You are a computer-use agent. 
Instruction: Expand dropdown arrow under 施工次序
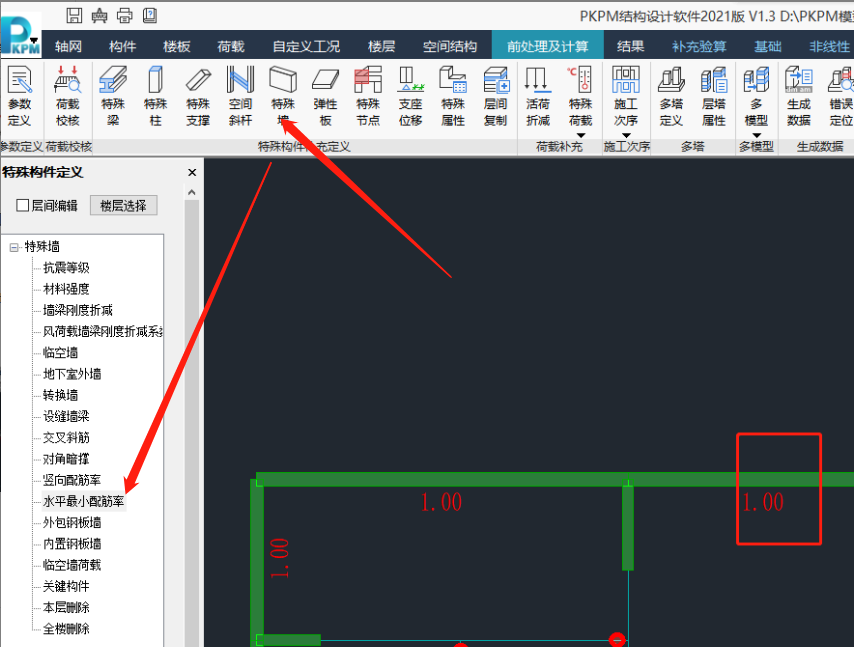[x=626, y=135]
